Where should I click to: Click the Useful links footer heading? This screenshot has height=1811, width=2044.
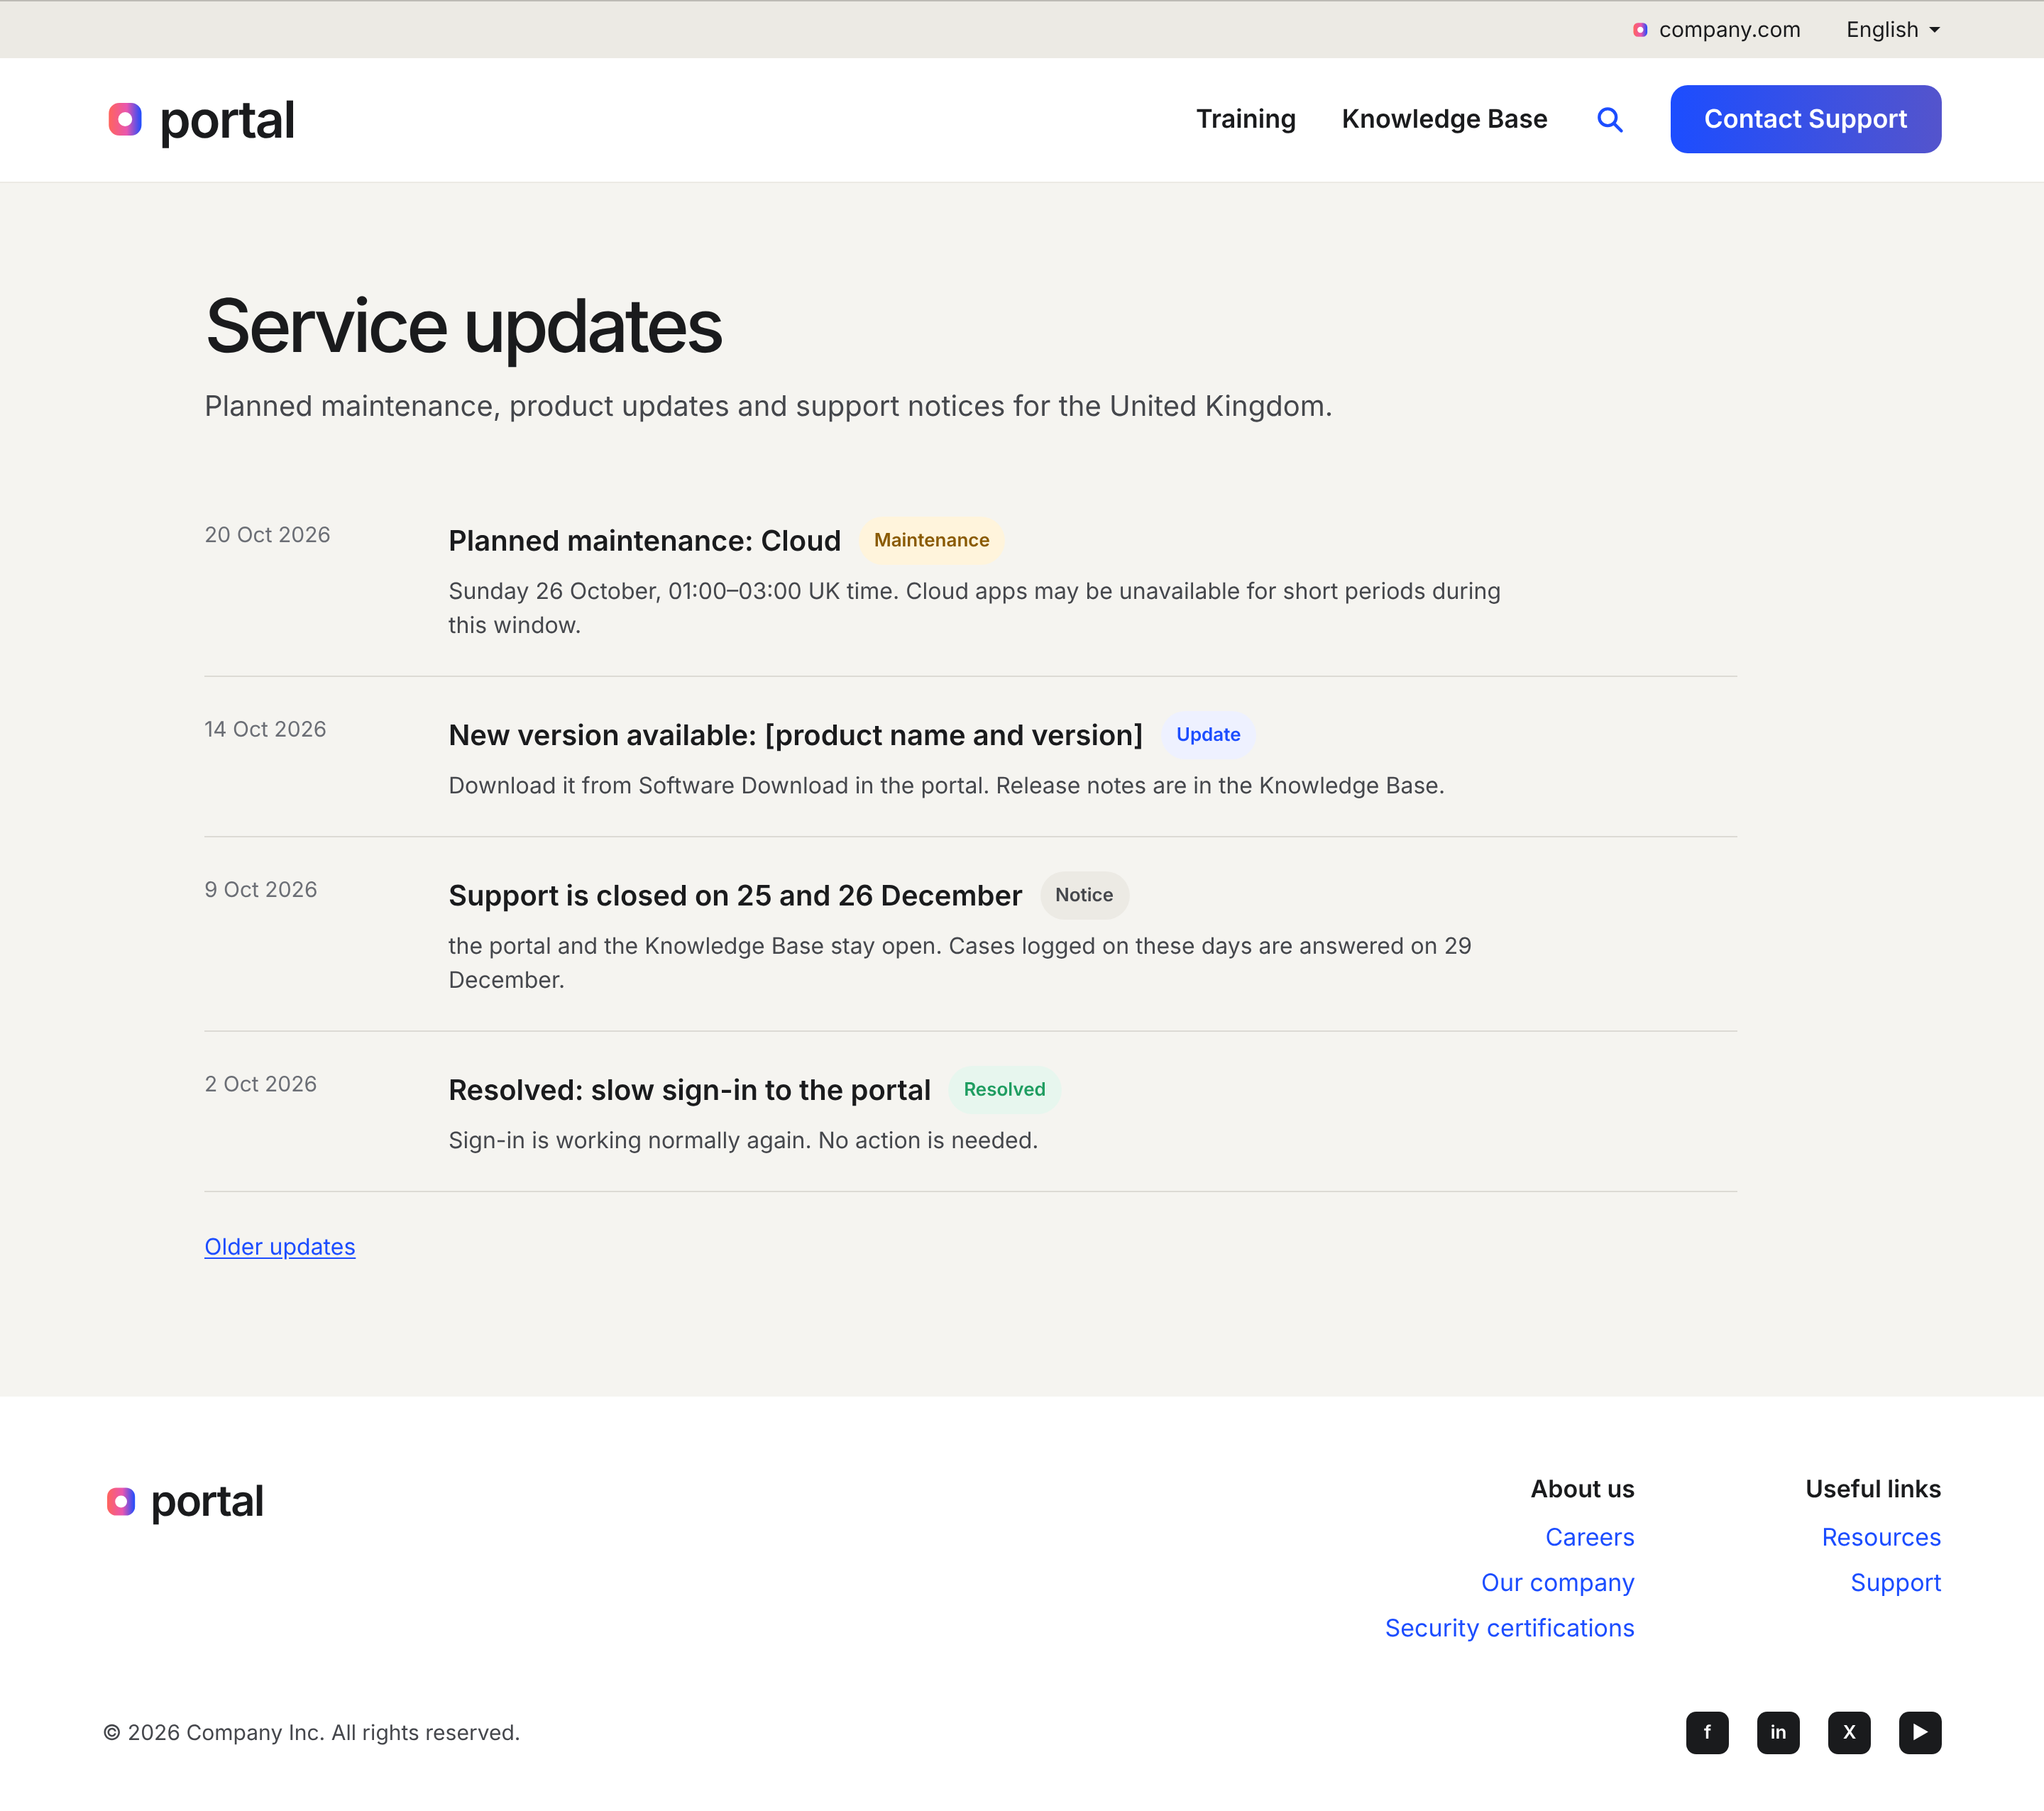pos(1873,1489)
